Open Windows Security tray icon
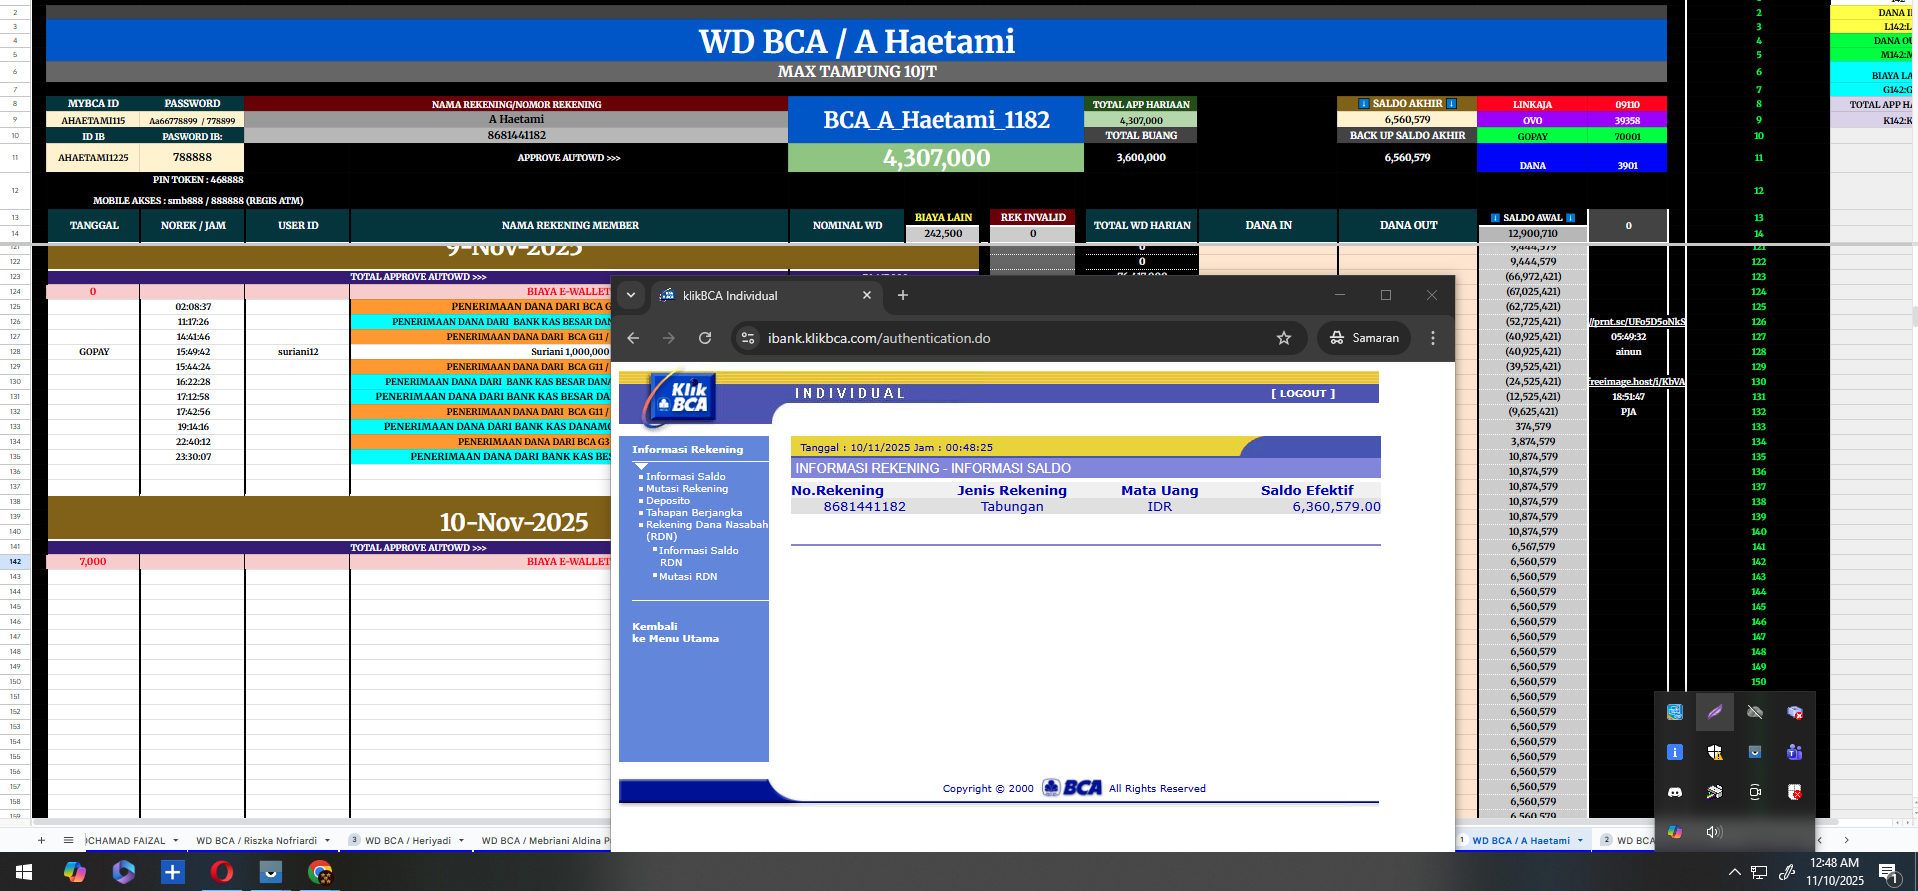This screenshot has width=1918, height=891. [x=1715, y=752]
